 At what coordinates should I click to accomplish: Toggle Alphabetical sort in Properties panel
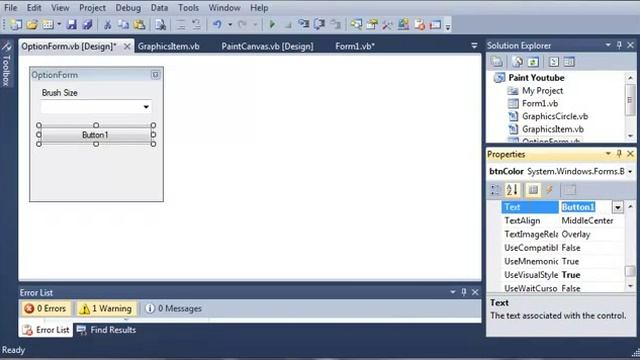point(512,189)
